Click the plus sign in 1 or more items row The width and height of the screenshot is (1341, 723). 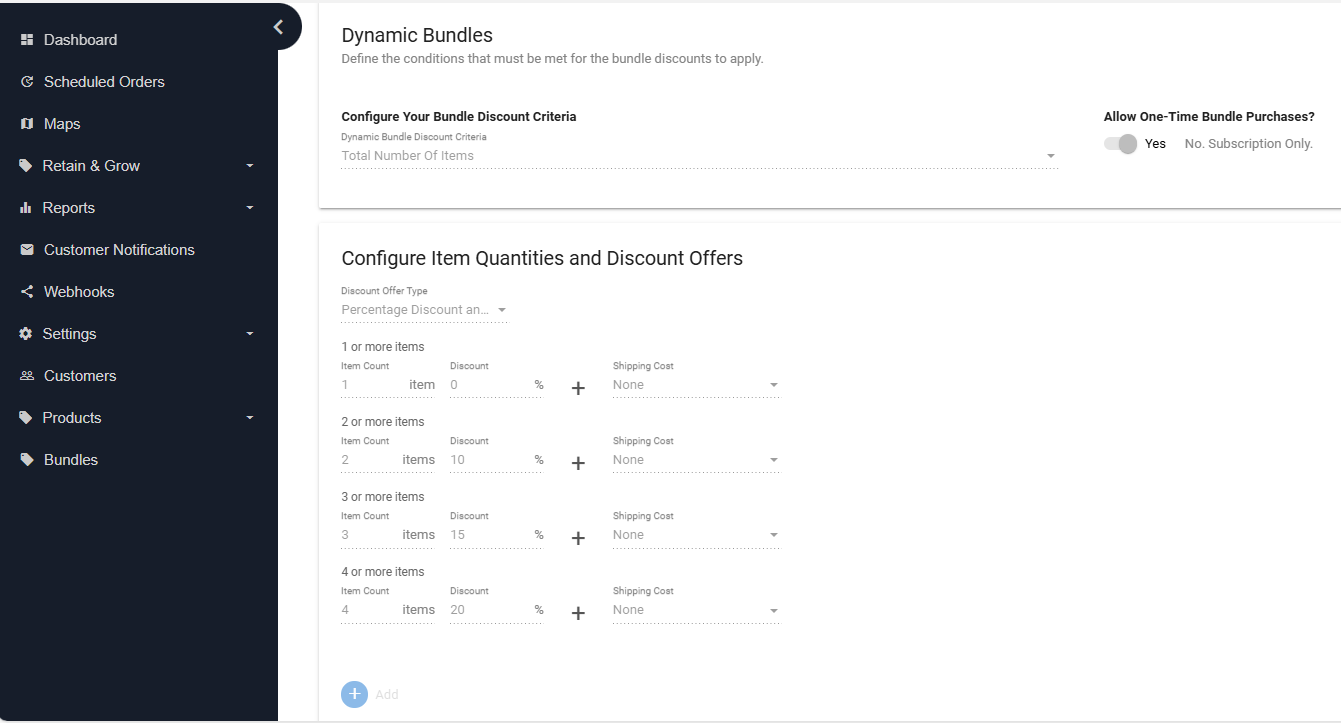[x=578, y=388]
